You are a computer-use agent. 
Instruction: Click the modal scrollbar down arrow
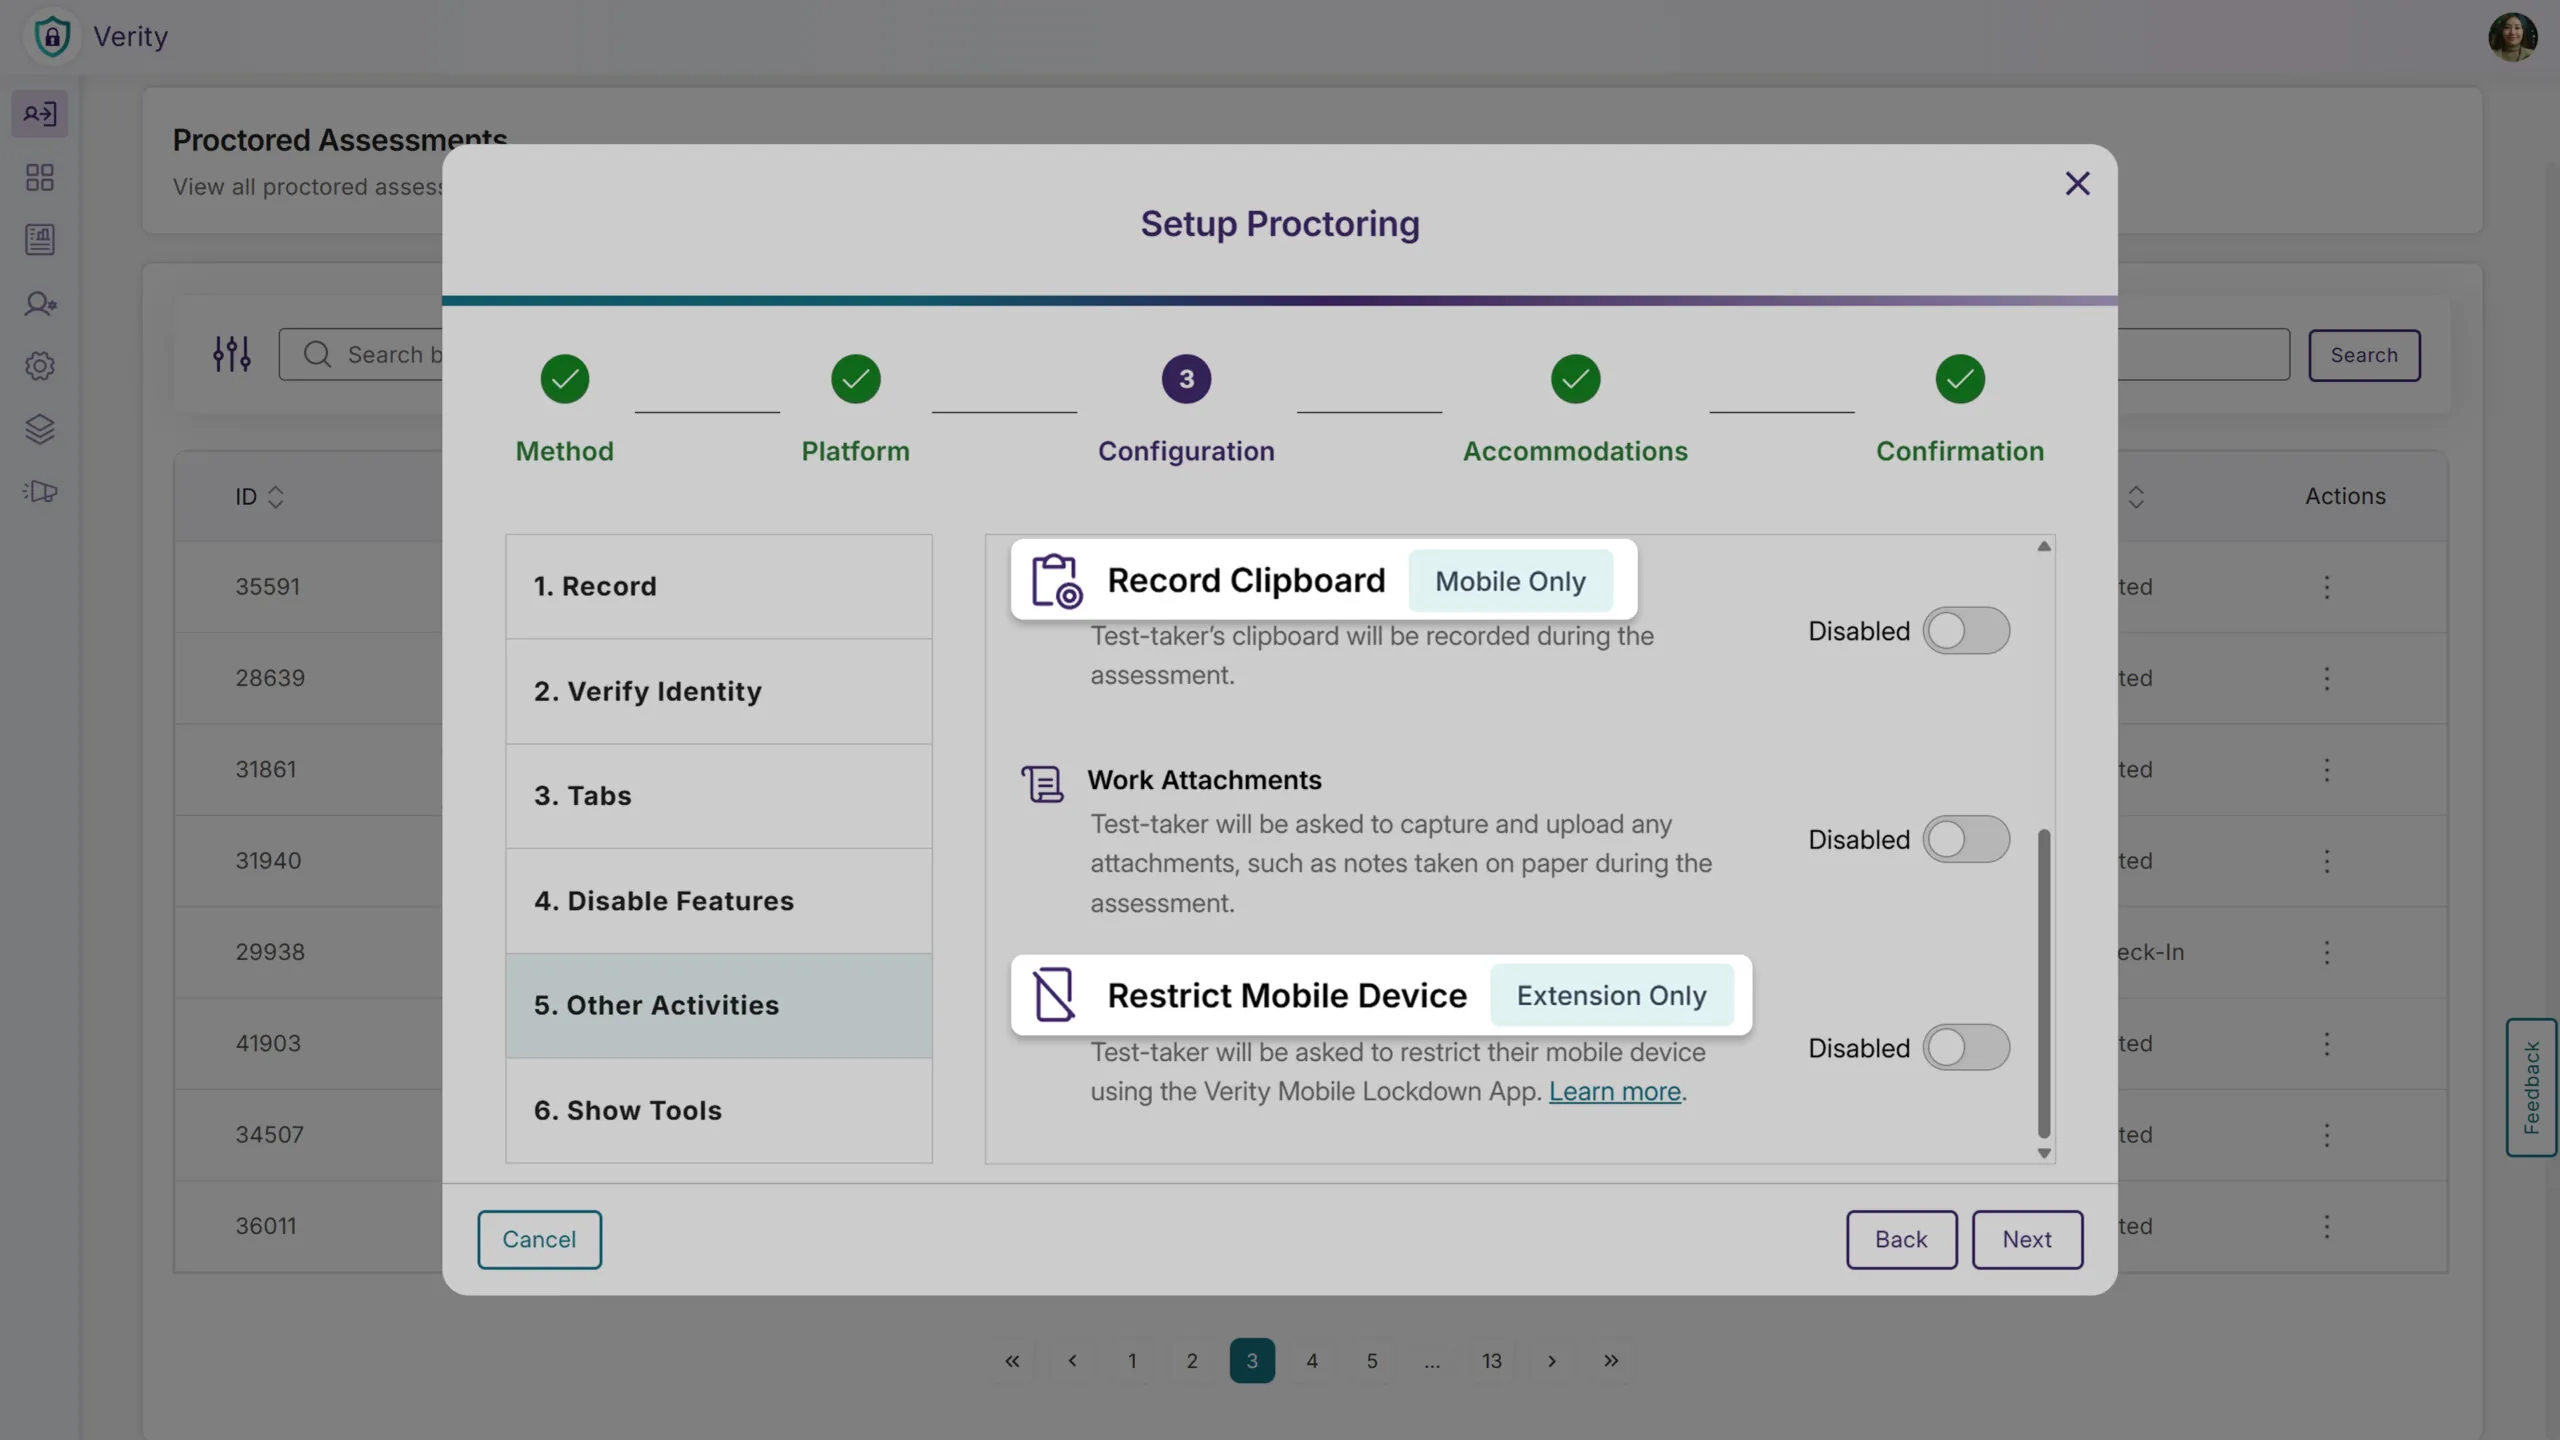[x=2044, y=1154]
